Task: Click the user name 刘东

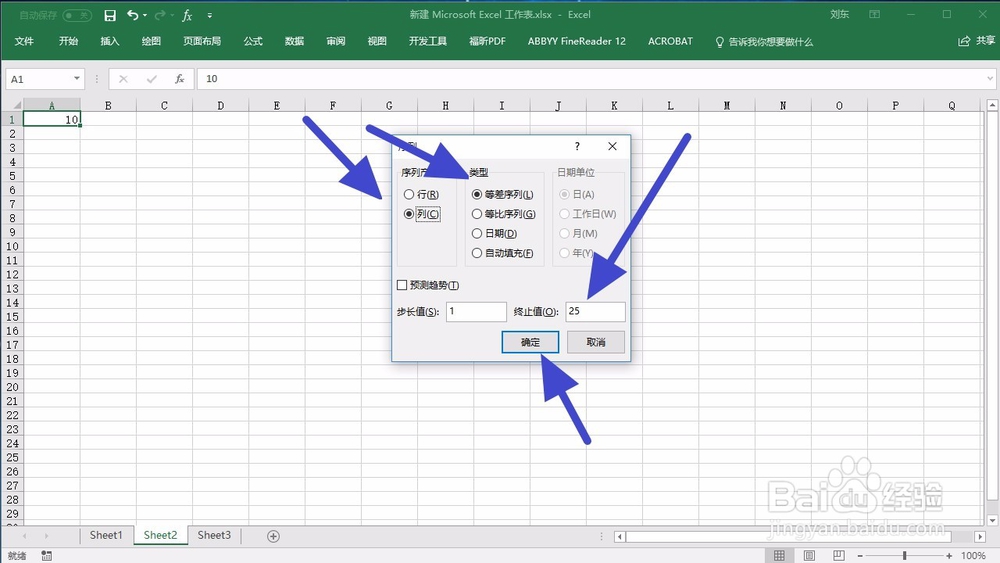Action: click(x=839, y=14)
